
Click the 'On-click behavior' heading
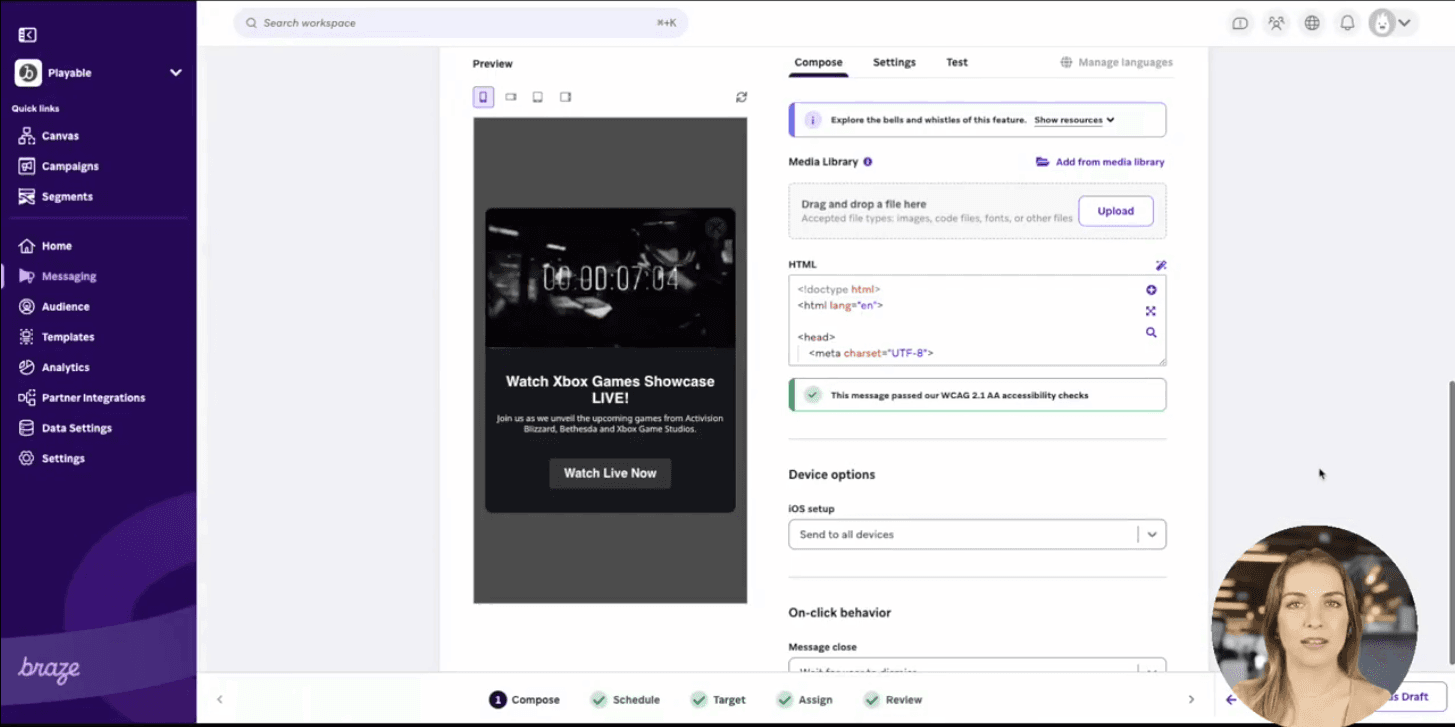pyautogui.click(x=840, y=613)
